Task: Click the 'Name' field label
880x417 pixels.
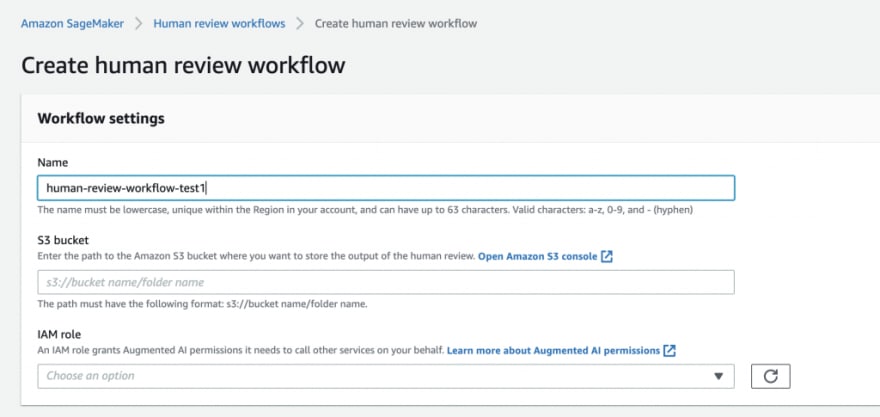Action: coord(53,163)
